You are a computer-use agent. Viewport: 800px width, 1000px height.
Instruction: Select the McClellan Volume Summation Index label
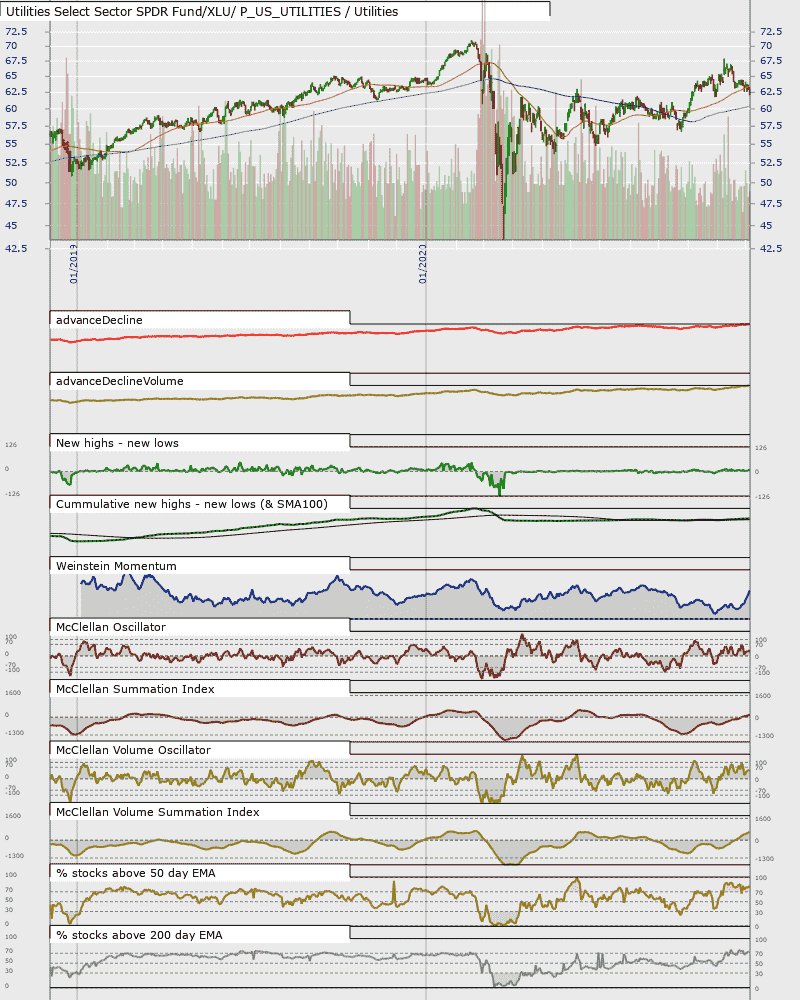pos(158,812)
